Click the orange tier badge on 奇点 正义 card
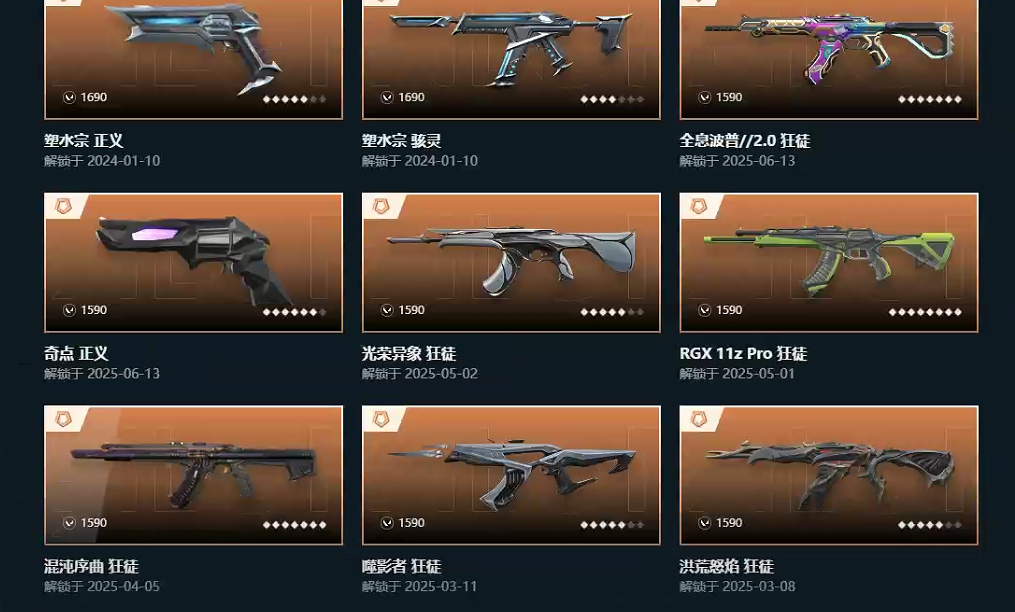This screenshot has height=612, width=1015. (63, 207)
